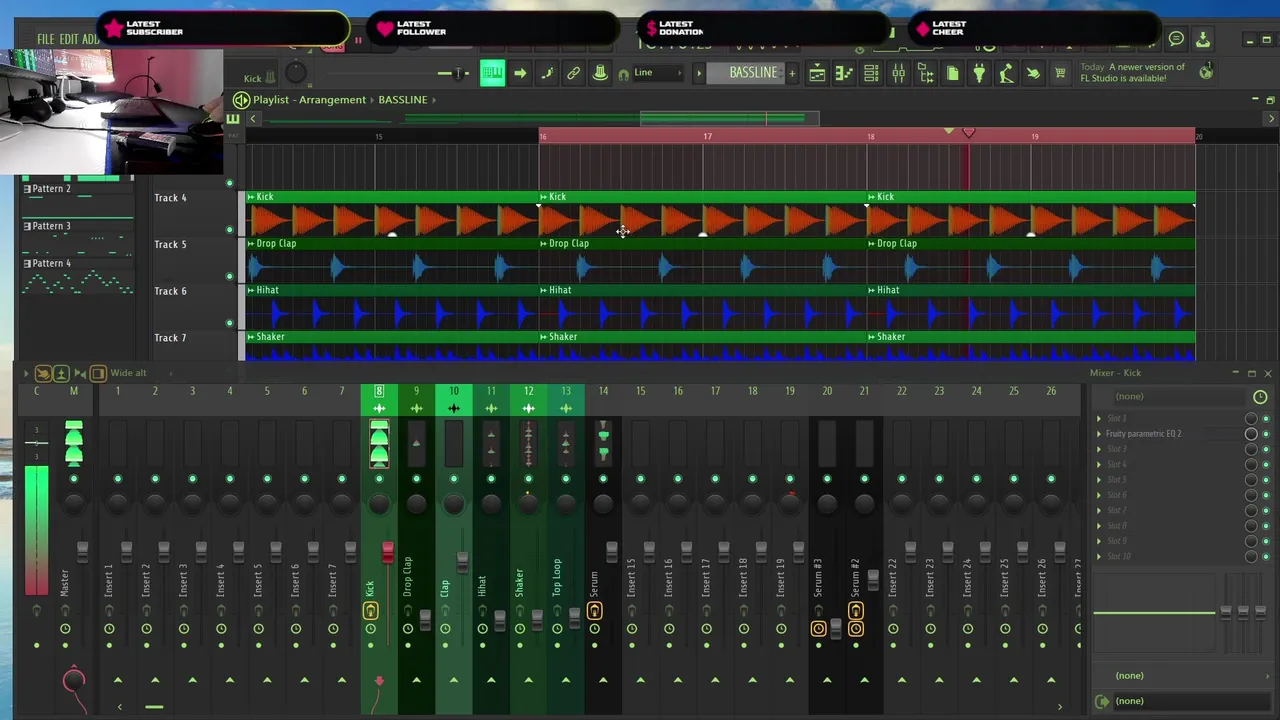Click bar 17 on the playlist time ruler
This screenshot has height=720, width=1280.
tap(707, 136)
